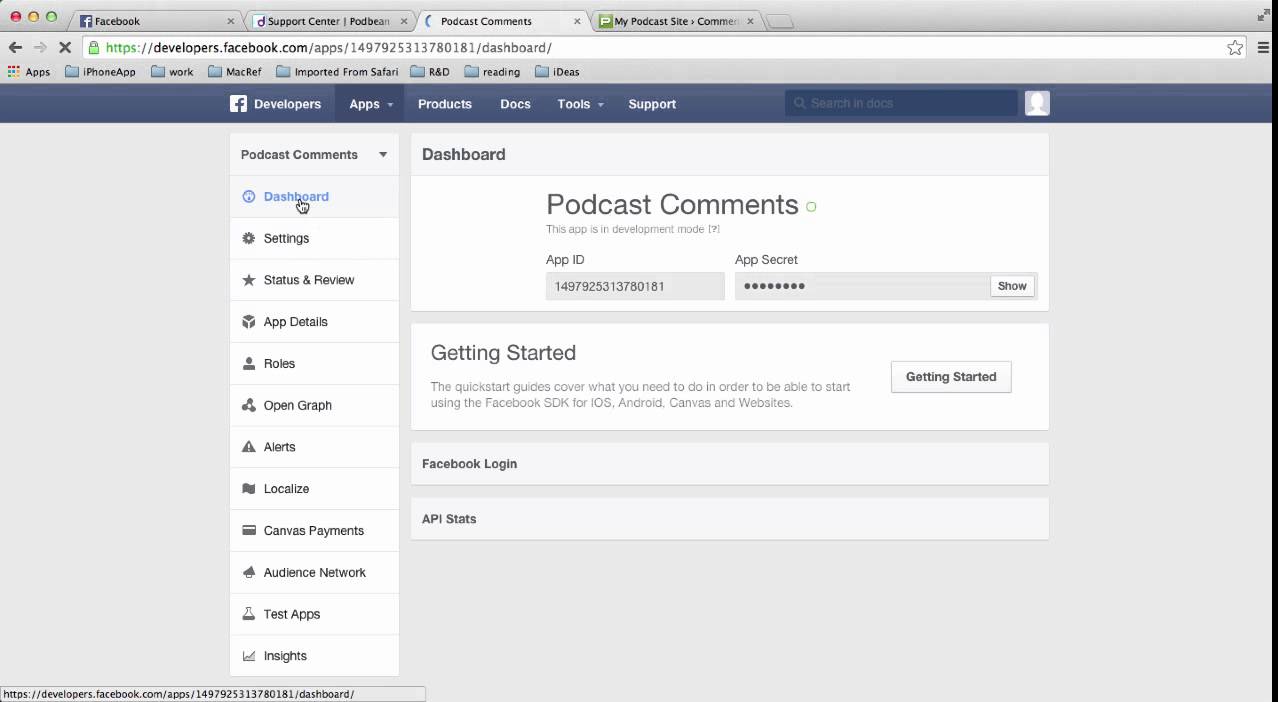1278x702 pixels.
Task: Open the R&D bookmarks folder
Action: tap(430, 72)
